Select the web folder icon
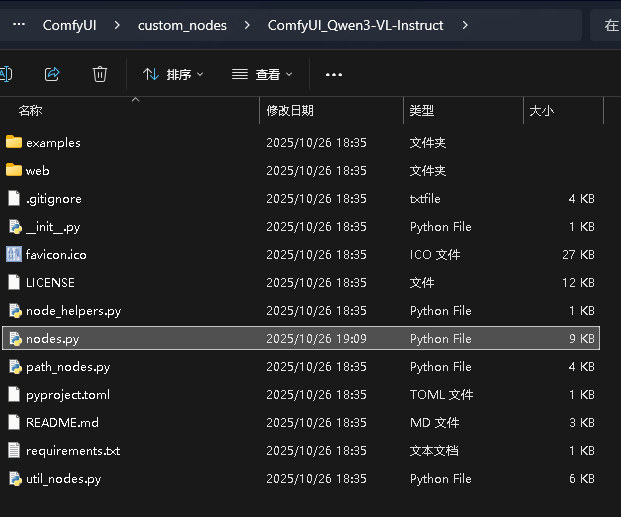The image size is (621, 517). (x=14, y=170)
